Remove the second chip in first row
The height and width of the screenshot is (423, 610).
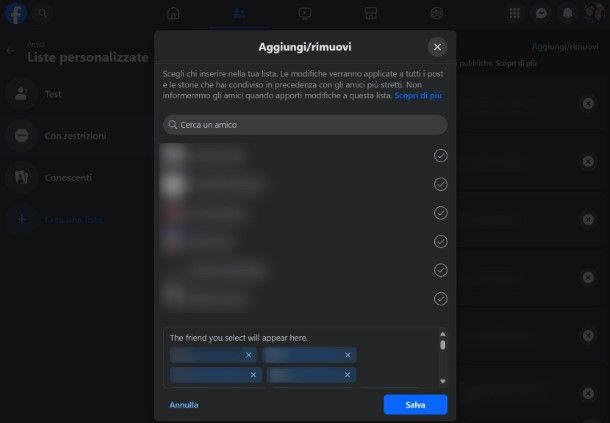[x=347, y=355]
